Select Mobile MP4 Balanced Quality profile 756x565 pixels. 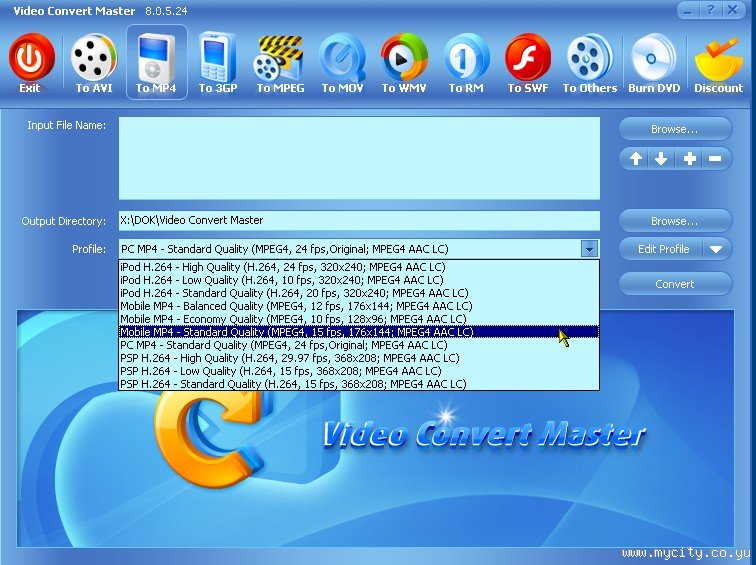tap(359, 306)
